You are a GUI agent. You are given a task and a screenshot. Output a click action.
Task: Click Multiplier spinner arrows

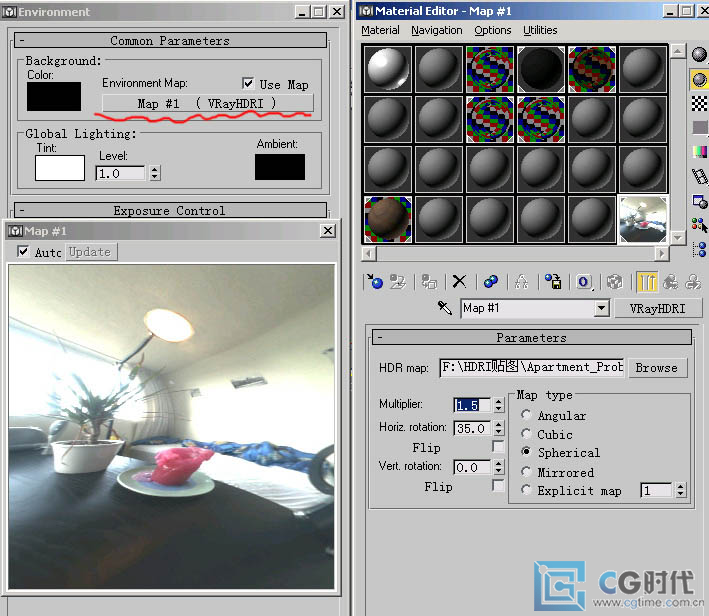tap(498, 405)
